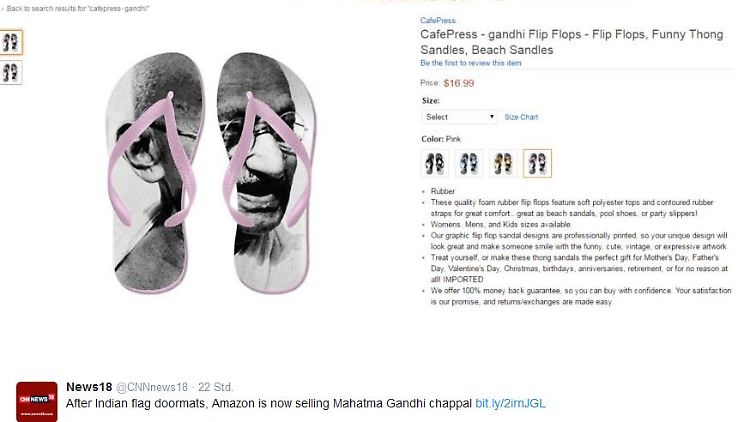Screen dimensions: 750x422
Task: Choose the pink strap color swatch
Action: click(x=537, y=163)
